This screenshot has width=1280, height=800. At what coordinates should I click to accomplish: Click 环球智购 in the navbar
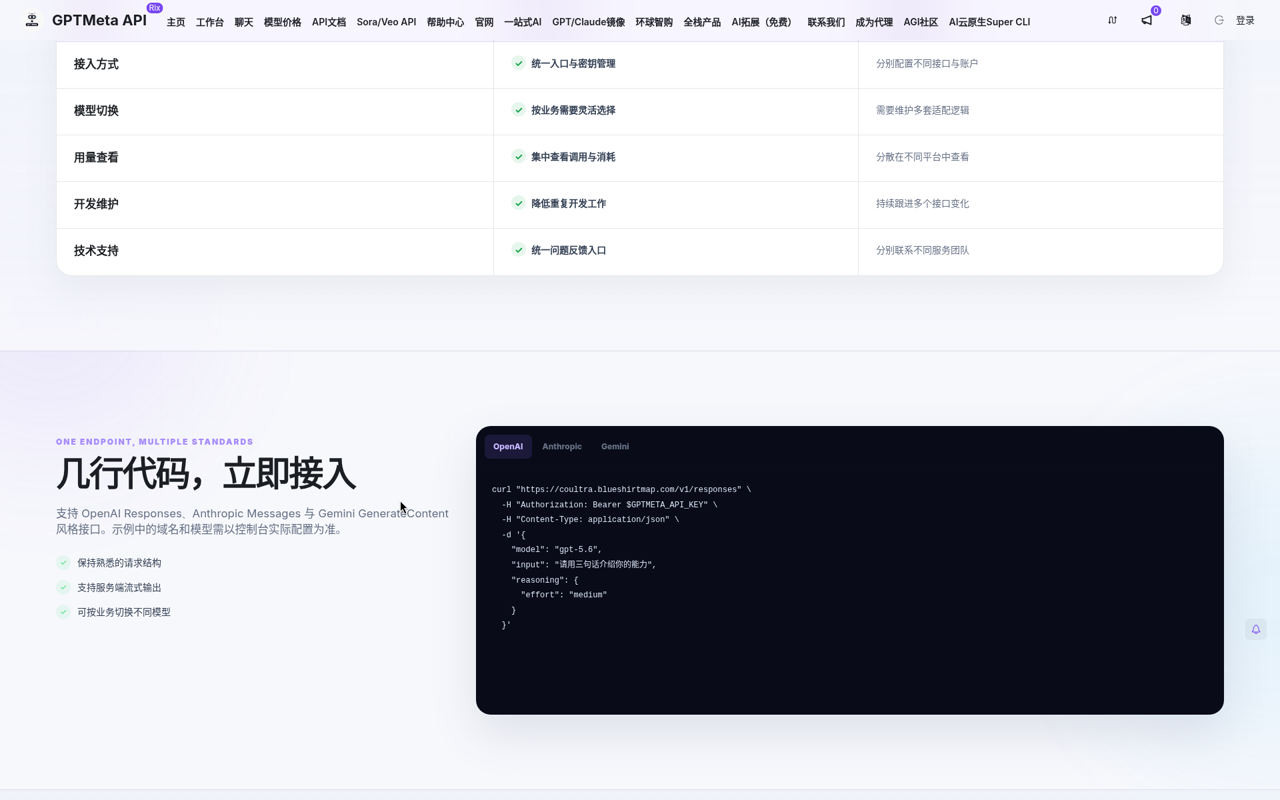pyautogui.click(x=654, y=22)
